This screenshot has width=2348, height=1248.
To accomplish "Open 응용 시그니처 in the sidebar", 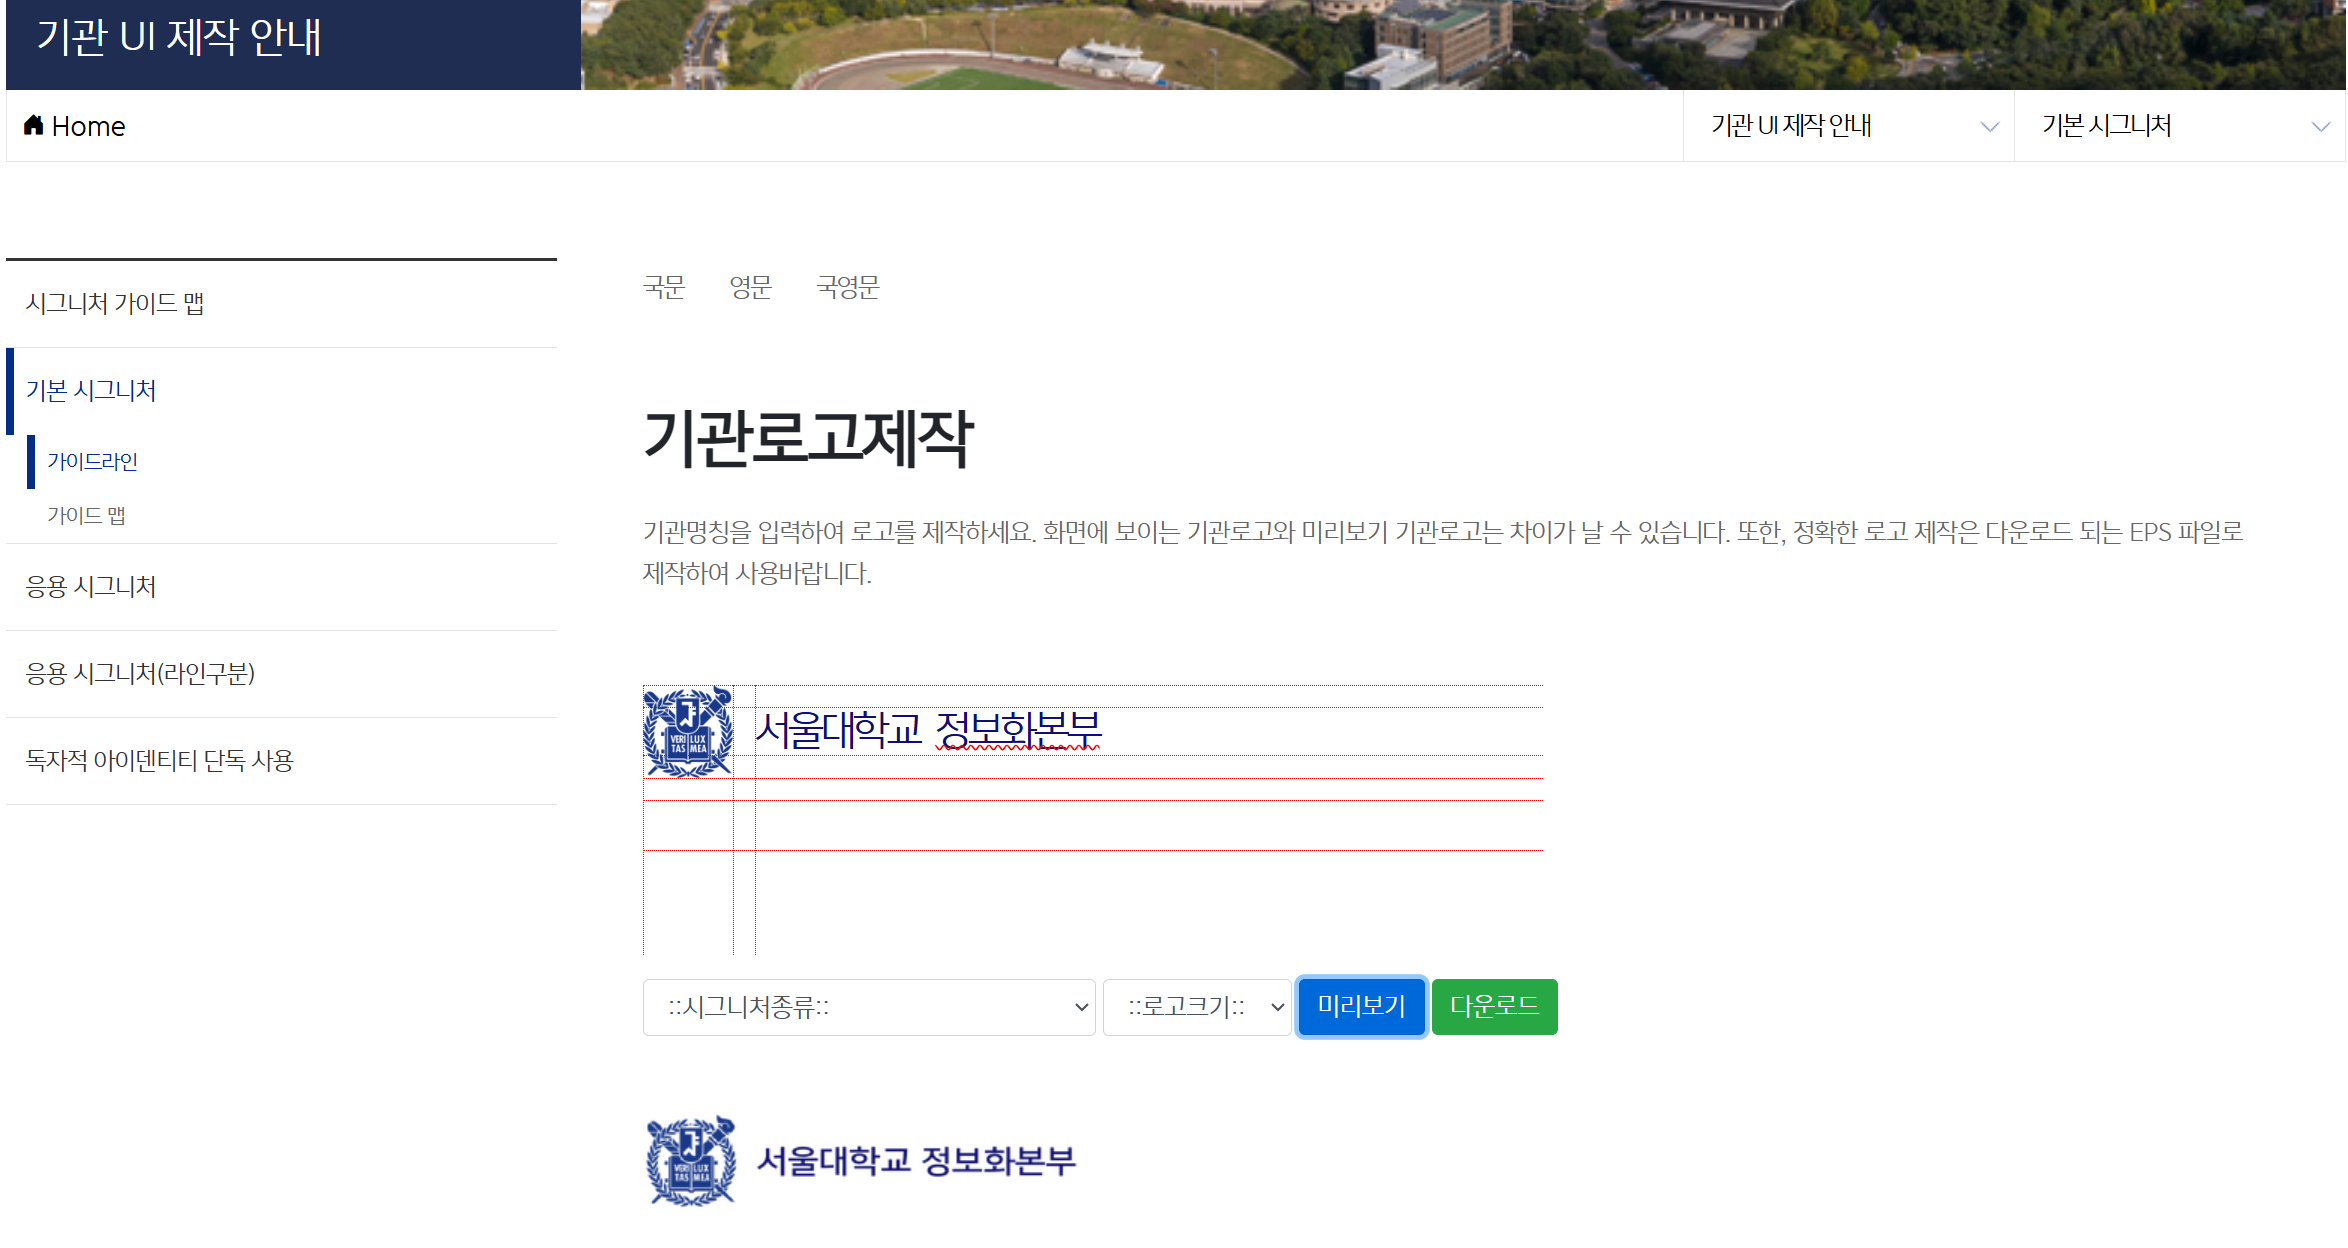I will [x=281, y=587].
